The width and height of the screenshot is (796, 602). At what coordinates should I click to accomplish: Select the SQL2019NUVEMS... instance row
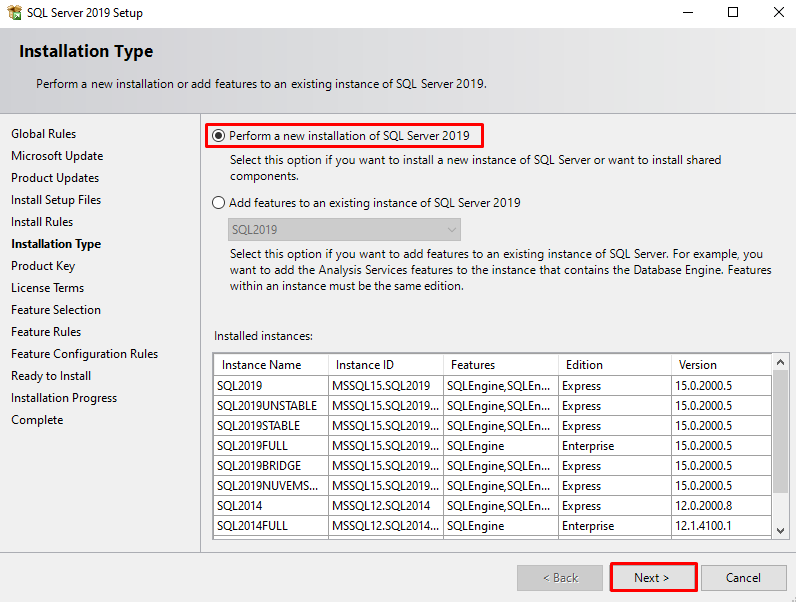(x=492, y=486)
